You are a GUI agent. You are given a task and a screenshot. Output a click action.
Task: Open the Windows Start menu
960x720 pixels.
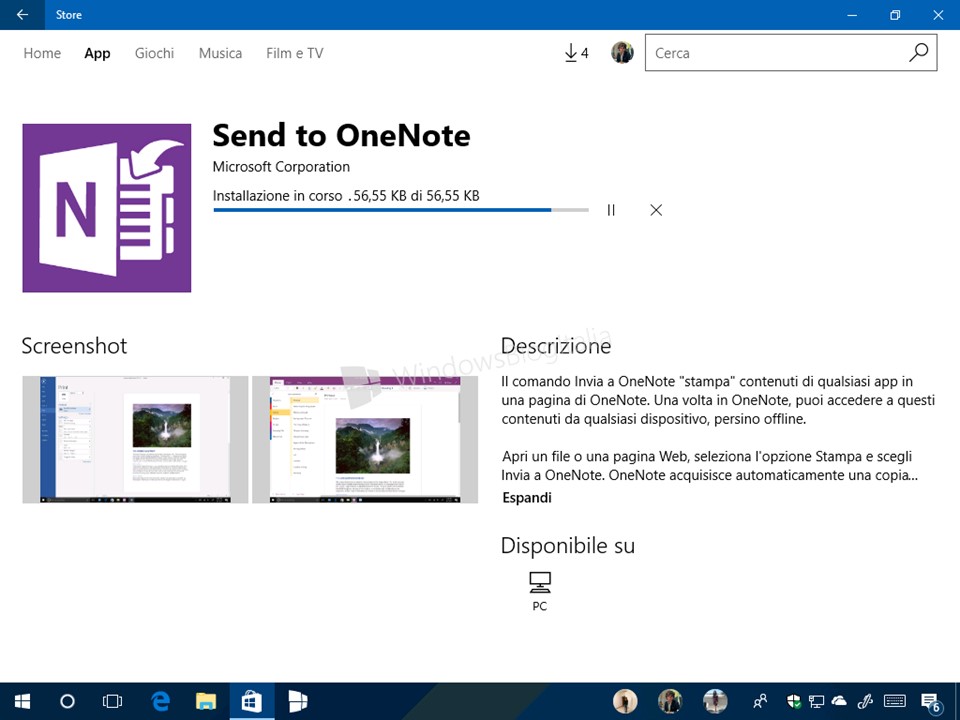pyautogui.click(x=22, y=702)
